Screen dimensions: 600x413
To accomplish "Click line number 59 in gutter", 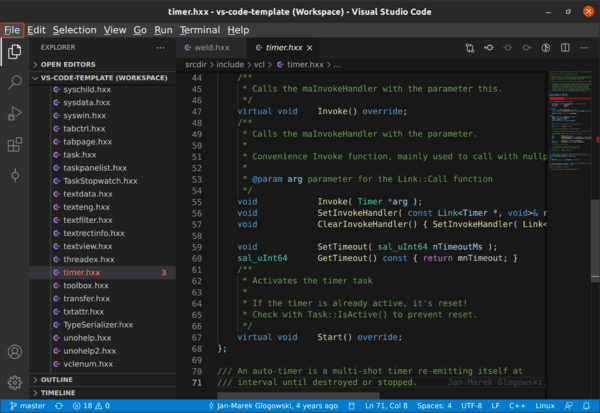I will 197,247.
